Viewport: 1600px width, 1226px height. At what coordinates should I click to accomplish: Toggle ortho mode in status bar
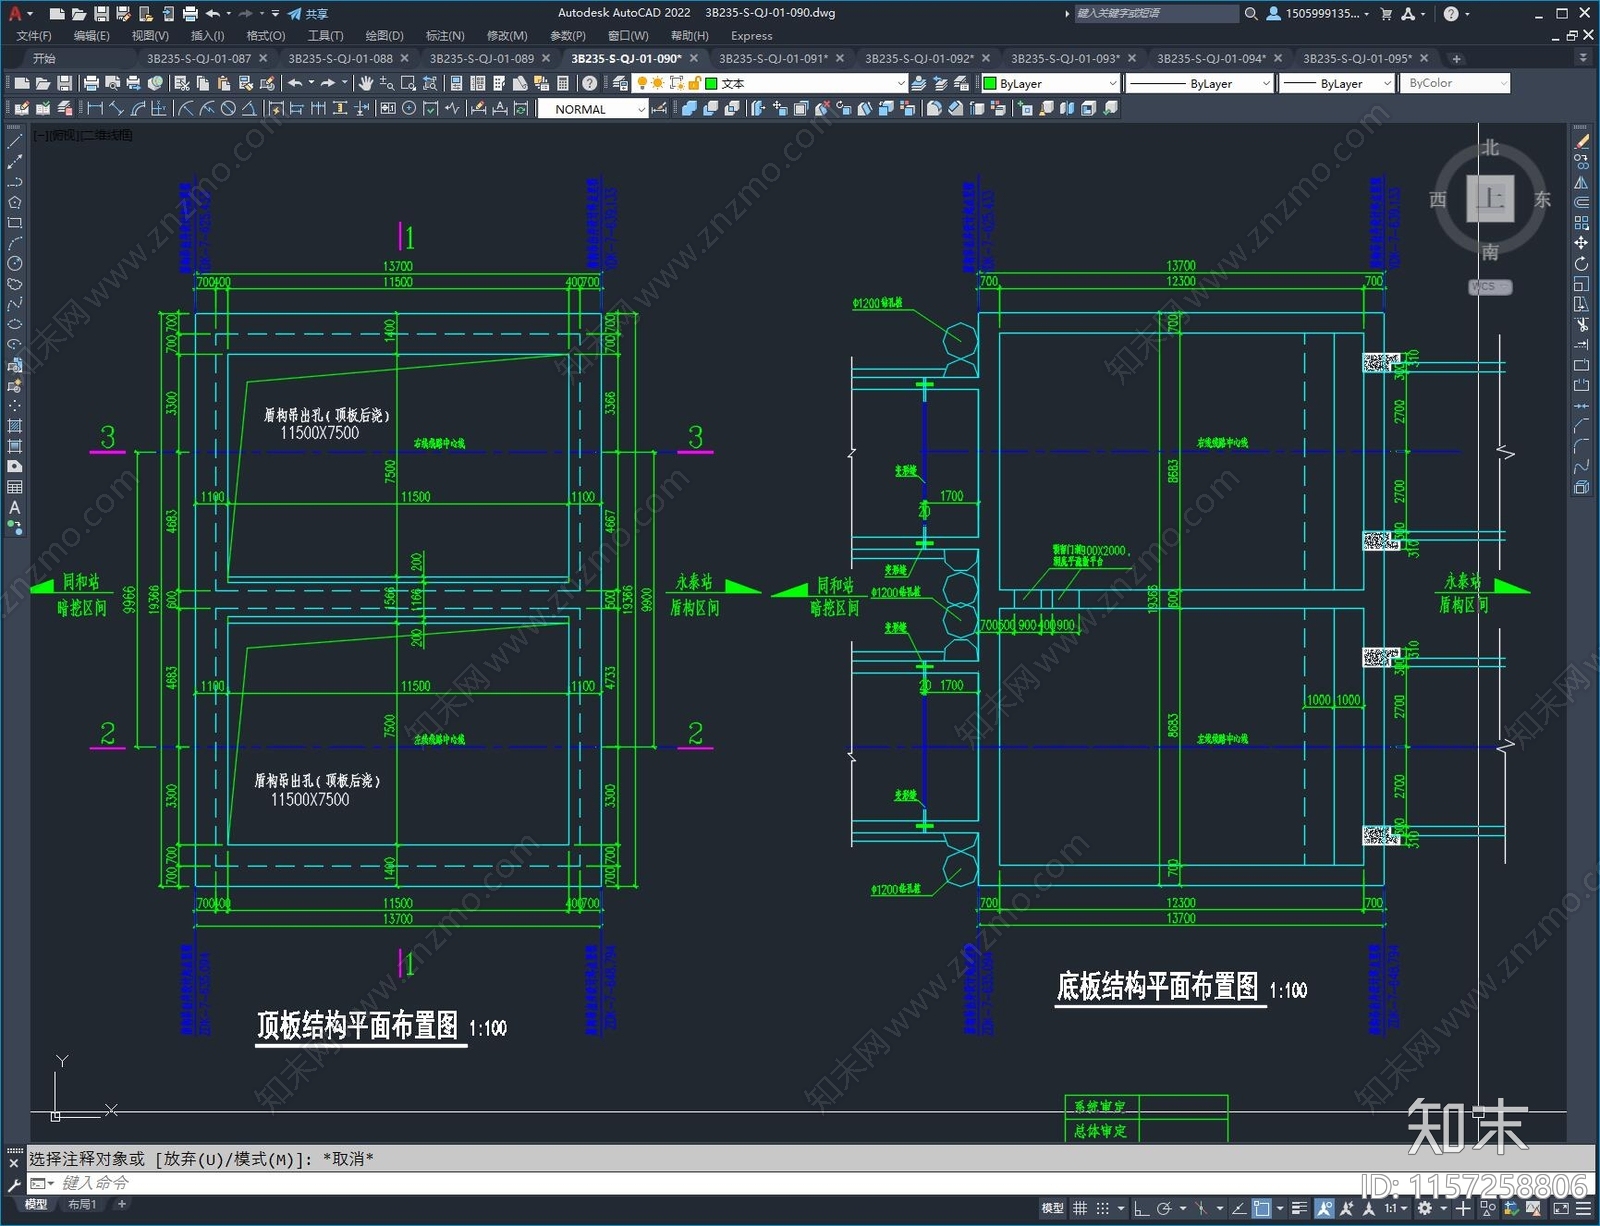1141,1208
